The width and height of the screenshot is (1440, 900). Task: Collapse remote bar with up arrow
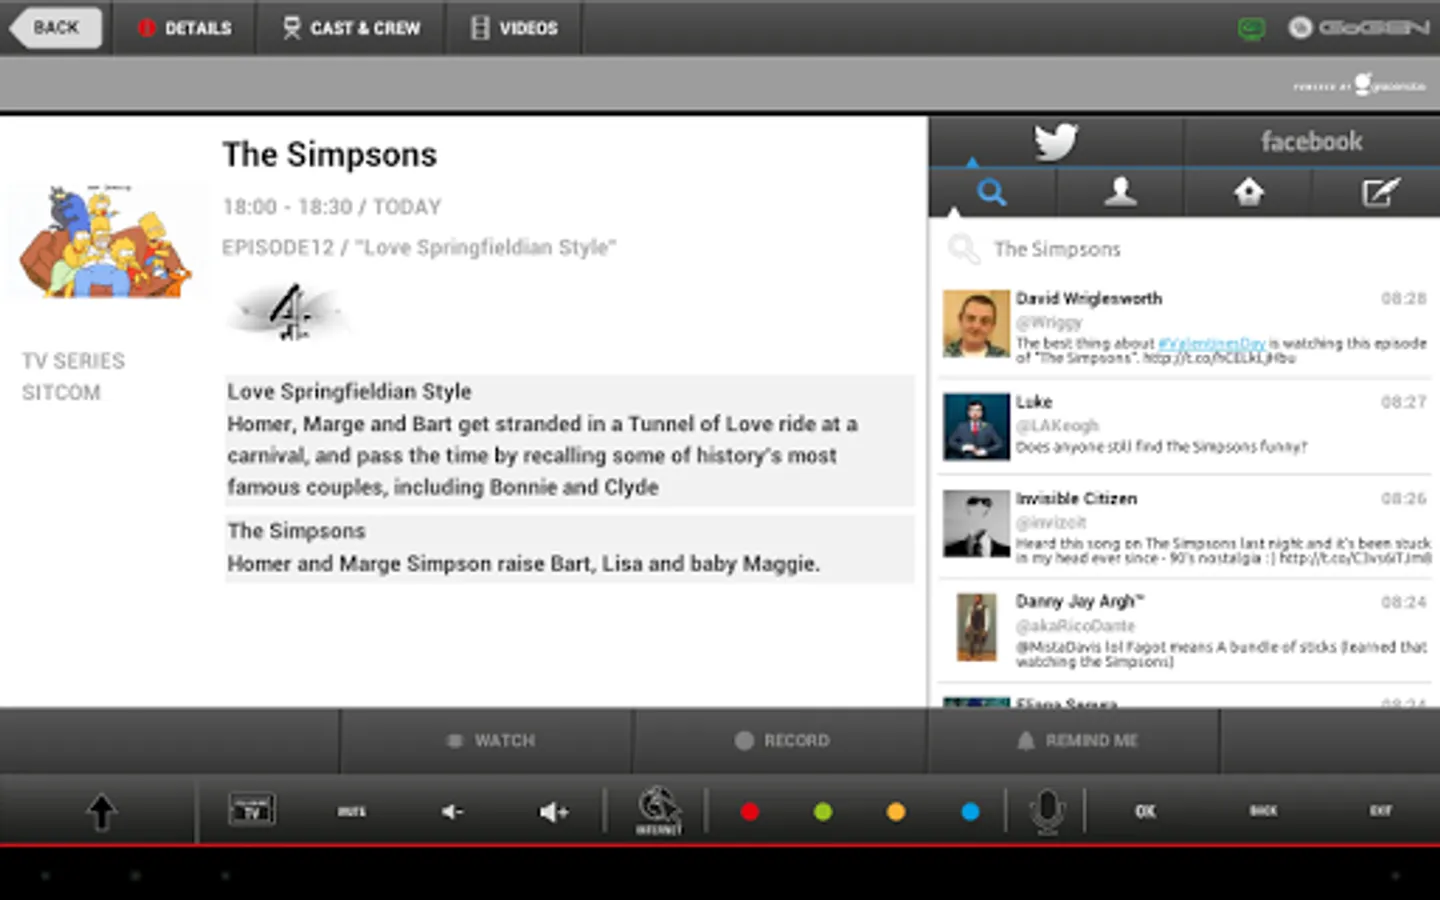pos(101,812)
